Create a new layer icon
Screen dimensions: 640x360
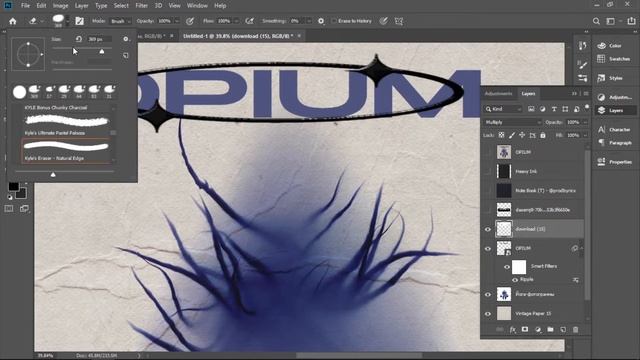pos(563,330)
